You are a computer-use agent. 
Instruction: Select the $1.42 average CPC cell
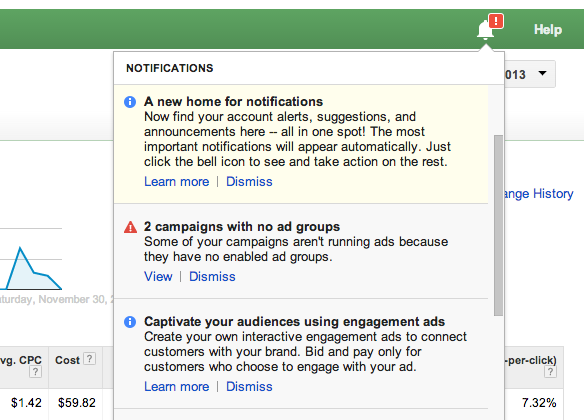pos(26,403)
